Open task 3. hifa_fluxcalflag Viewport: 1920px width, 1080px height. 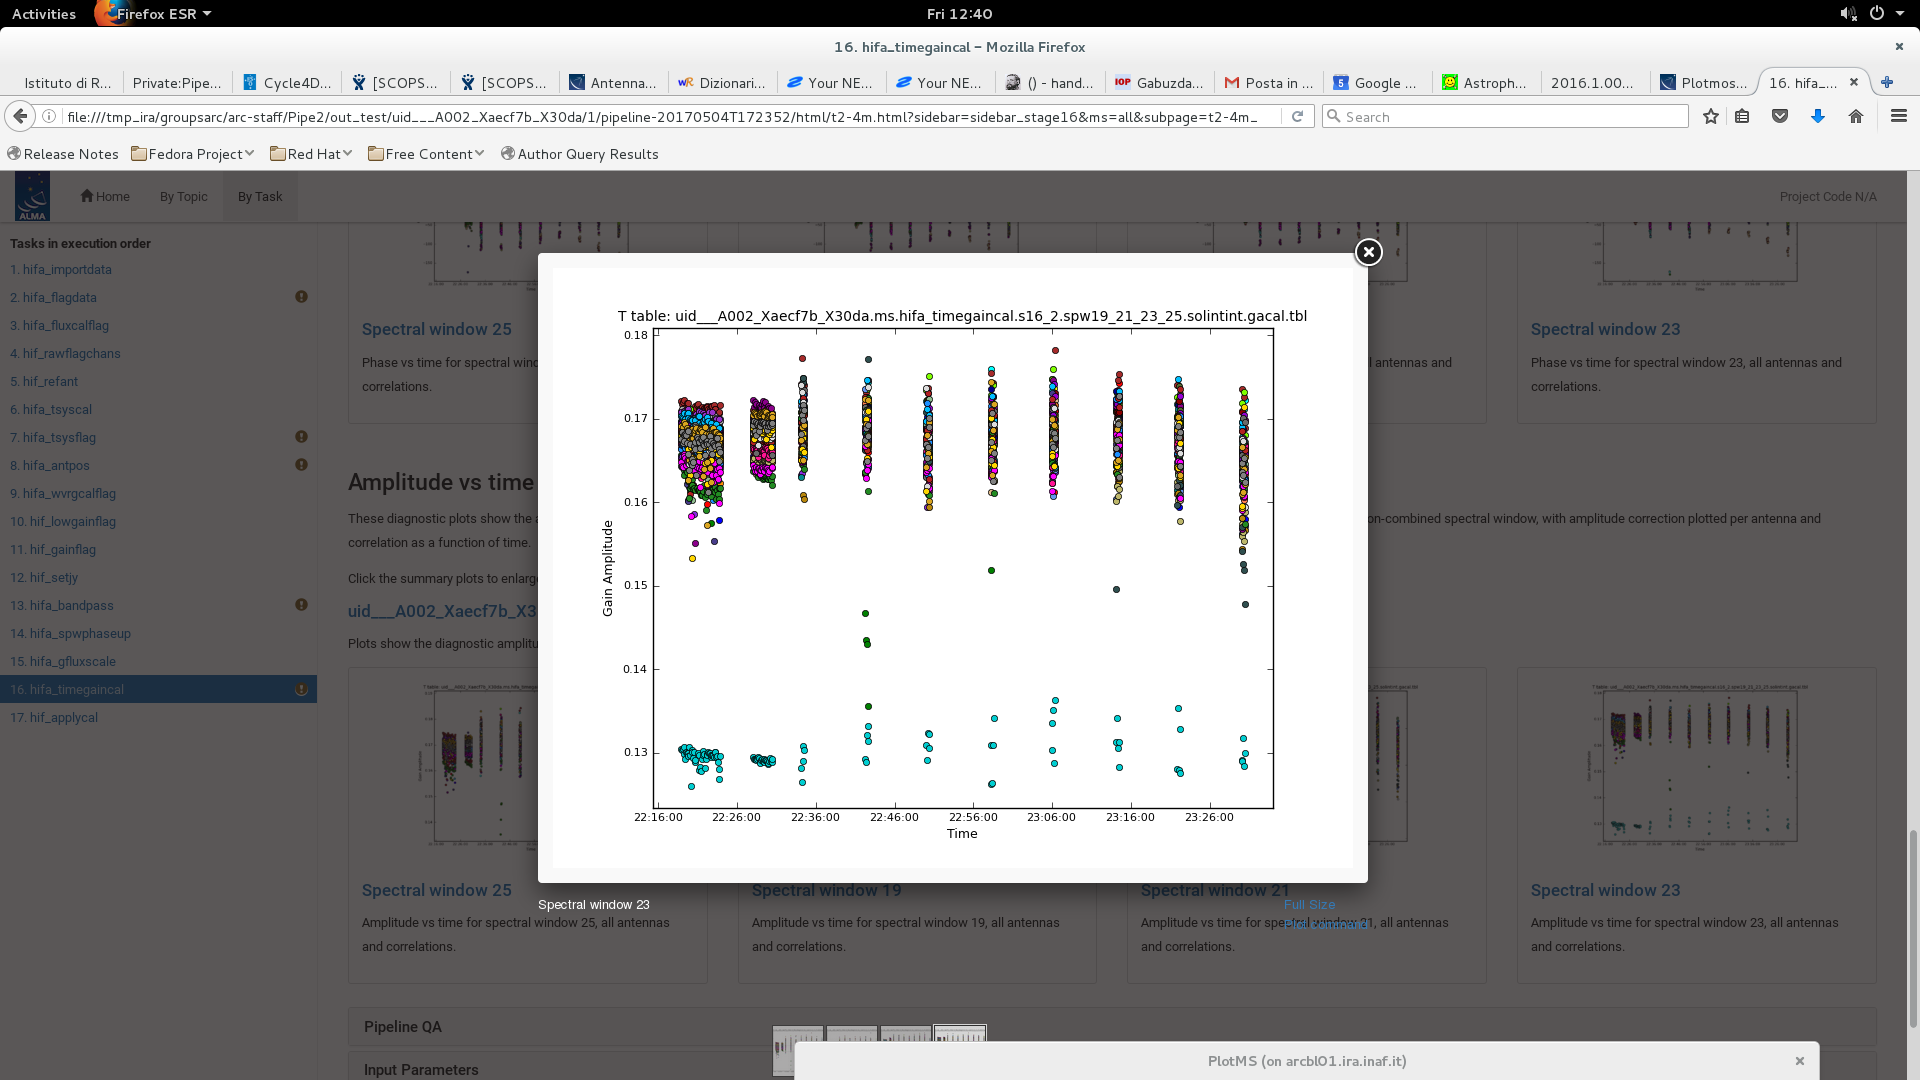(59, 325)
